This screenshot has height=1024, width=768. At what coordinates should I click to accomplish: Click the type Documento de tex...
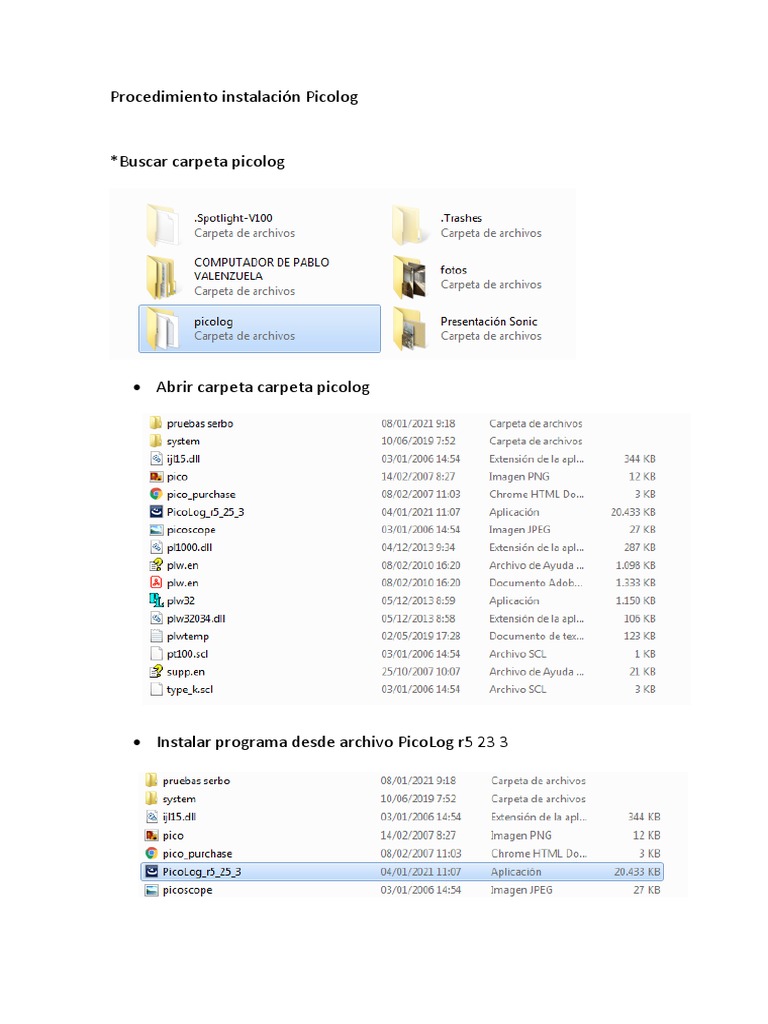click(536, 636)
